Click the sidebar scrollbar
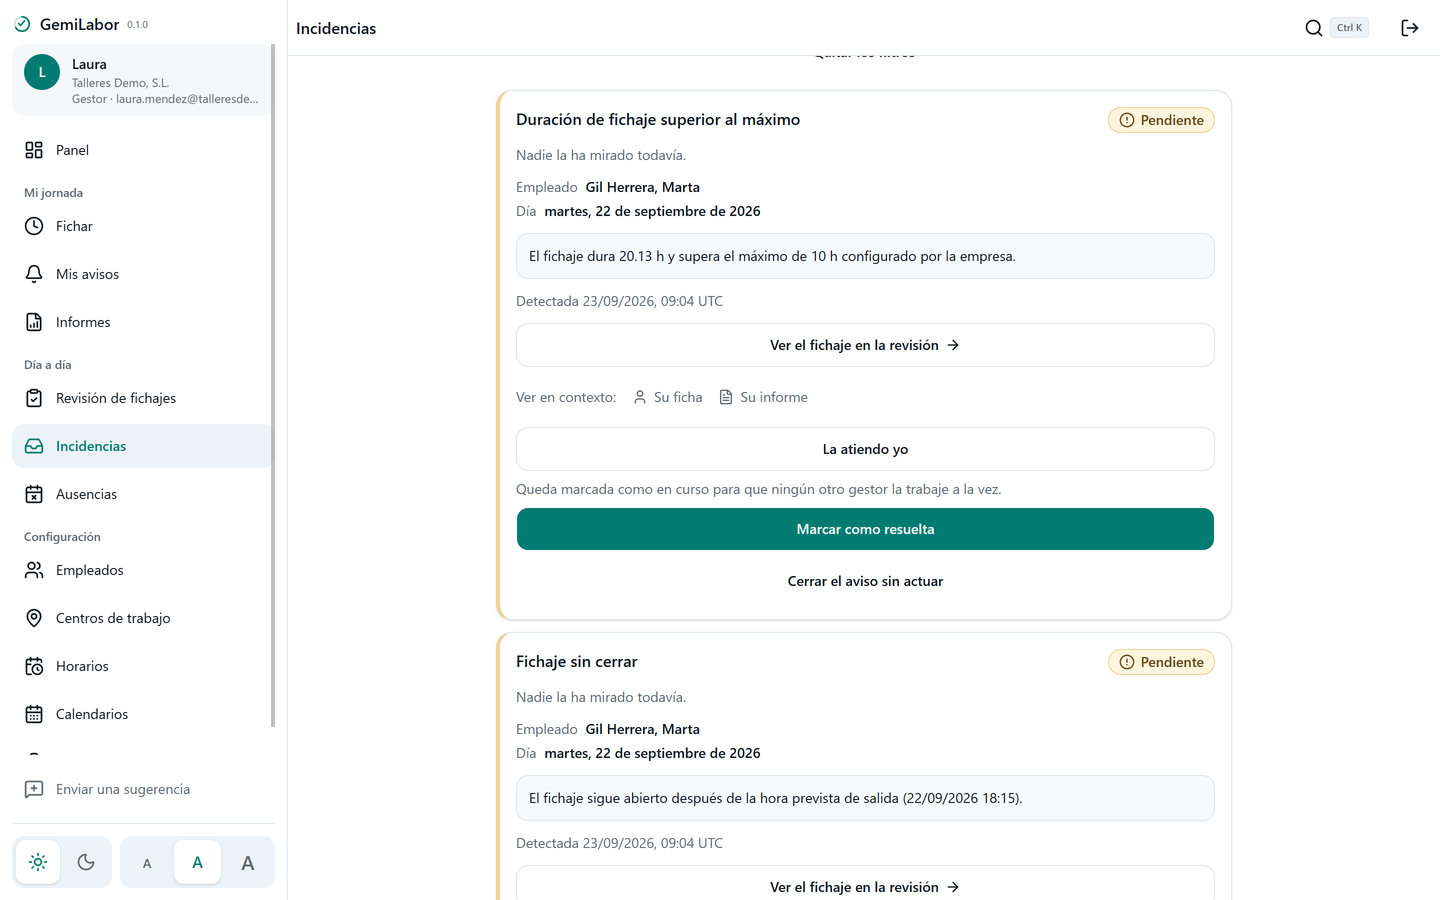 (x=272, y=386)
